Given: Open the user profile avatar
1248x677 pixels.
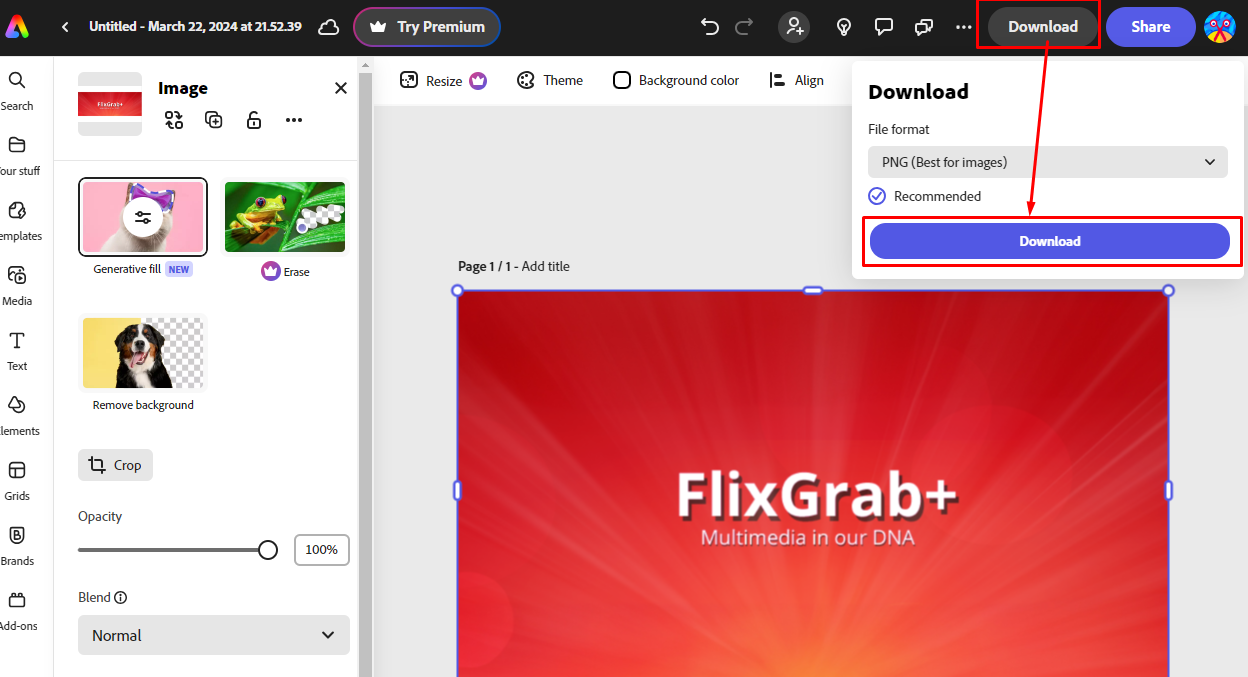Looking at the screenshot, I should 1219,27.
